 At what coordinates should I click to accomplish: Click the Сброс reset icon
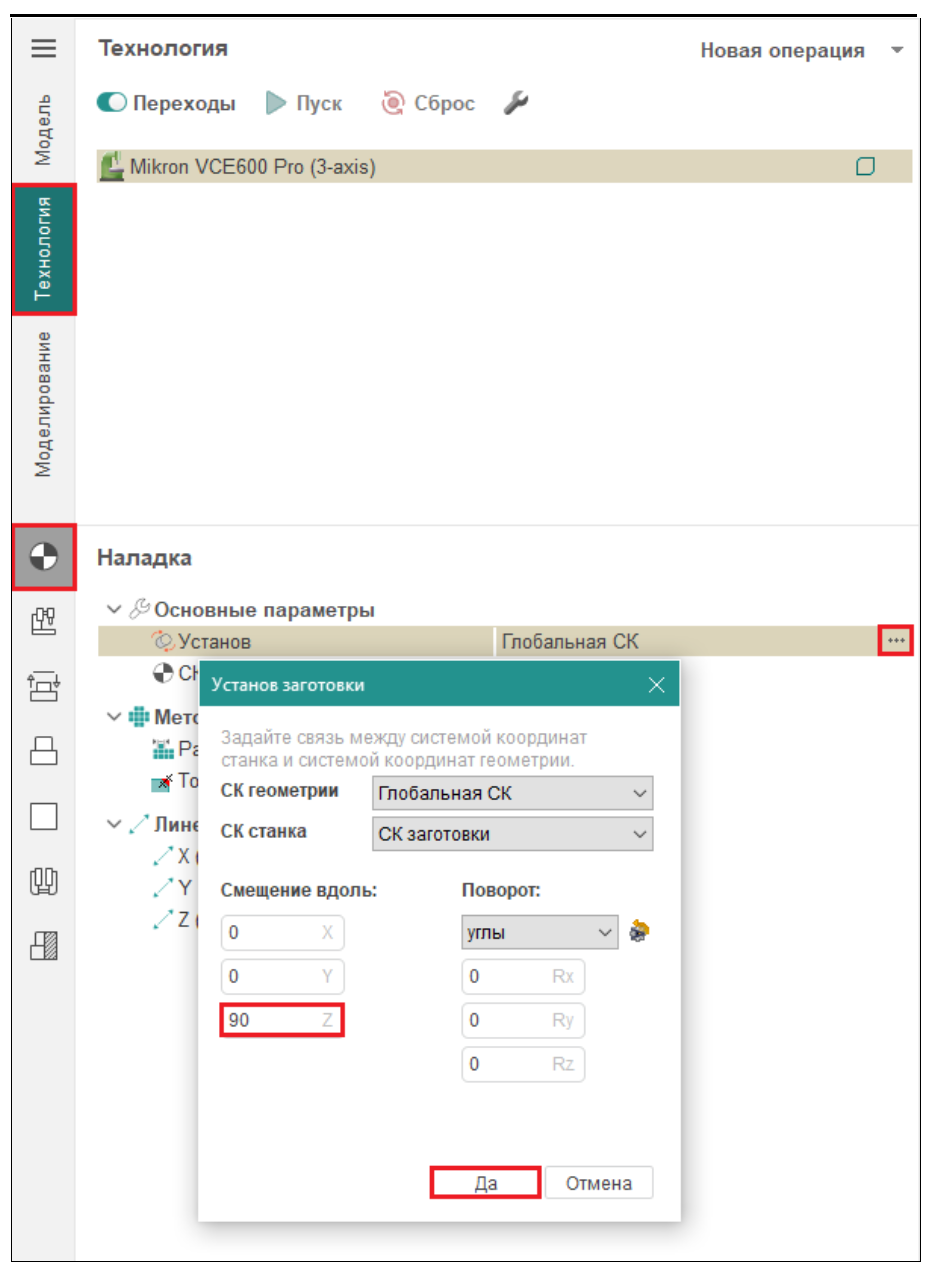click(x=394, y=104)
